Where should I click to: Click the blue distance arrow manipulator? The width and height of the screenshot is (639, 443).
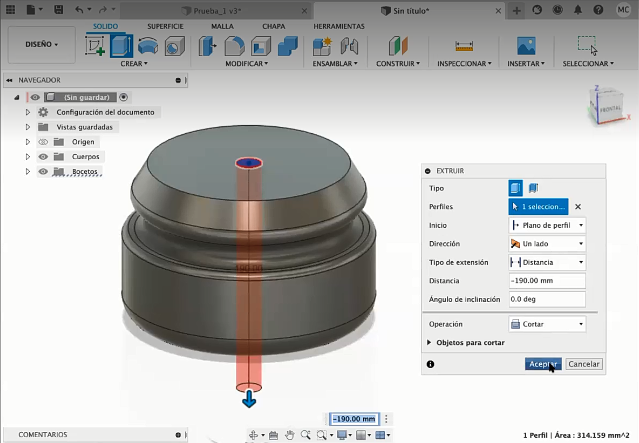tap(249, 401)
